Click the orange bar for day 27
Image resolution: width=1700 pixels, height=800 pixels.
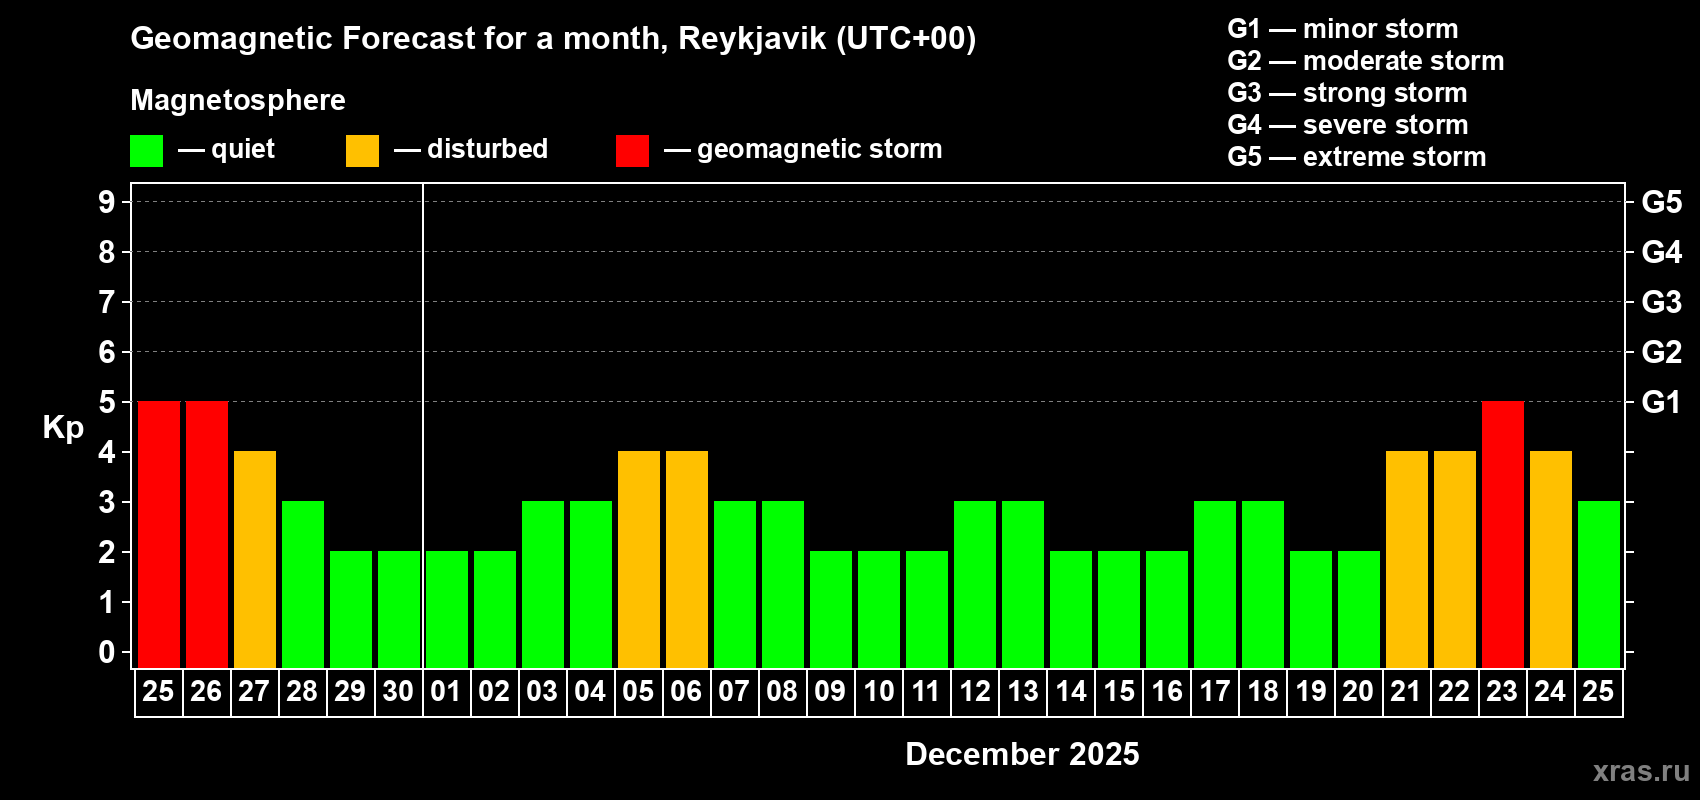255,559
